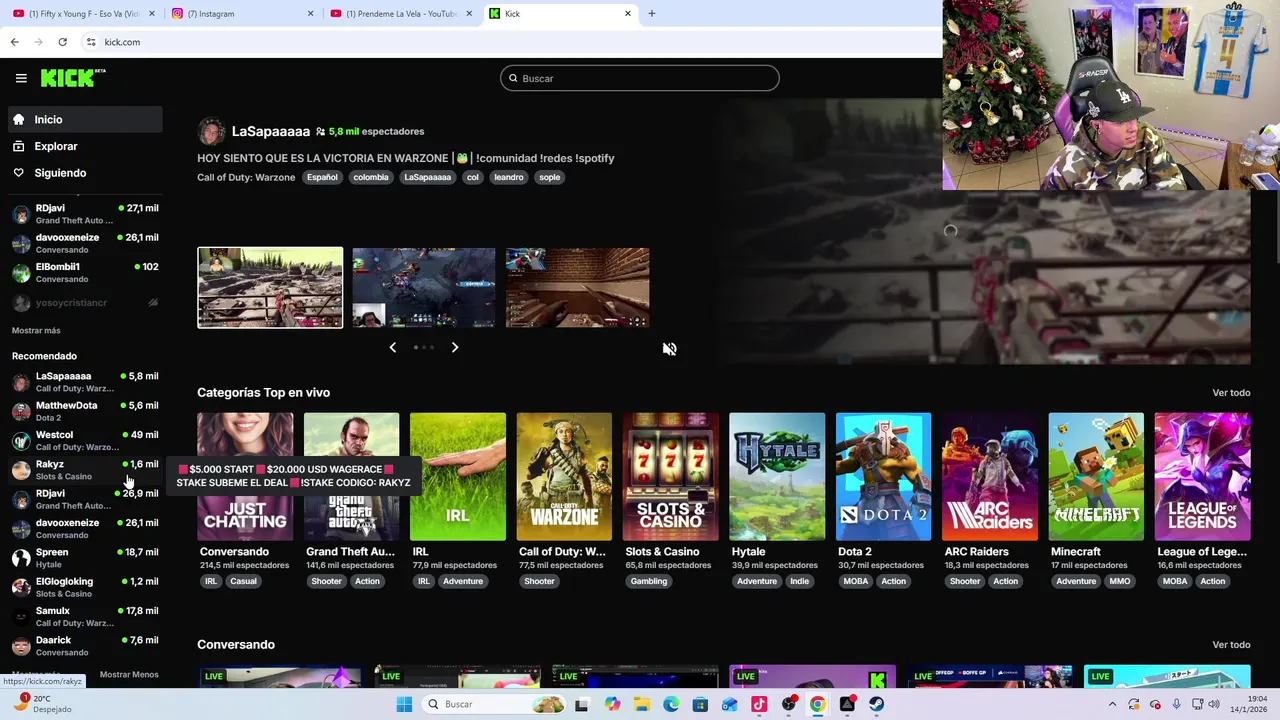
Task: Click Indie tag under Hytale
Action: 799,581
